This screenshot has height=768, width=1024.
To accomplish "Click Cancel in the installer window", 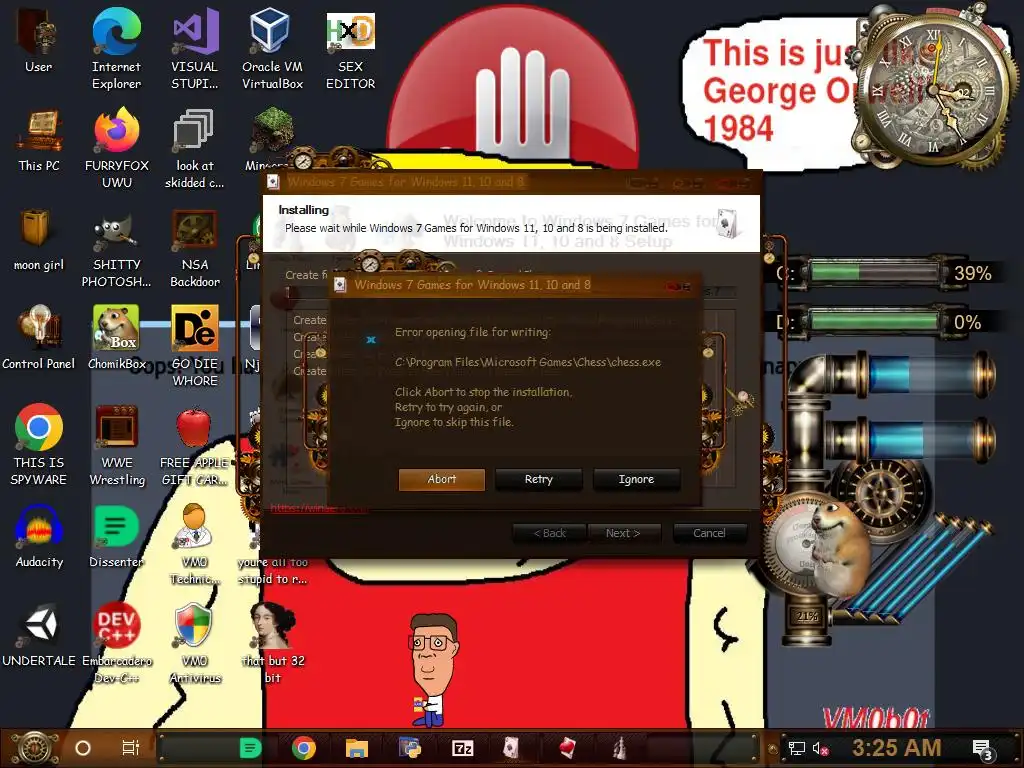I will tap(709, 534).
